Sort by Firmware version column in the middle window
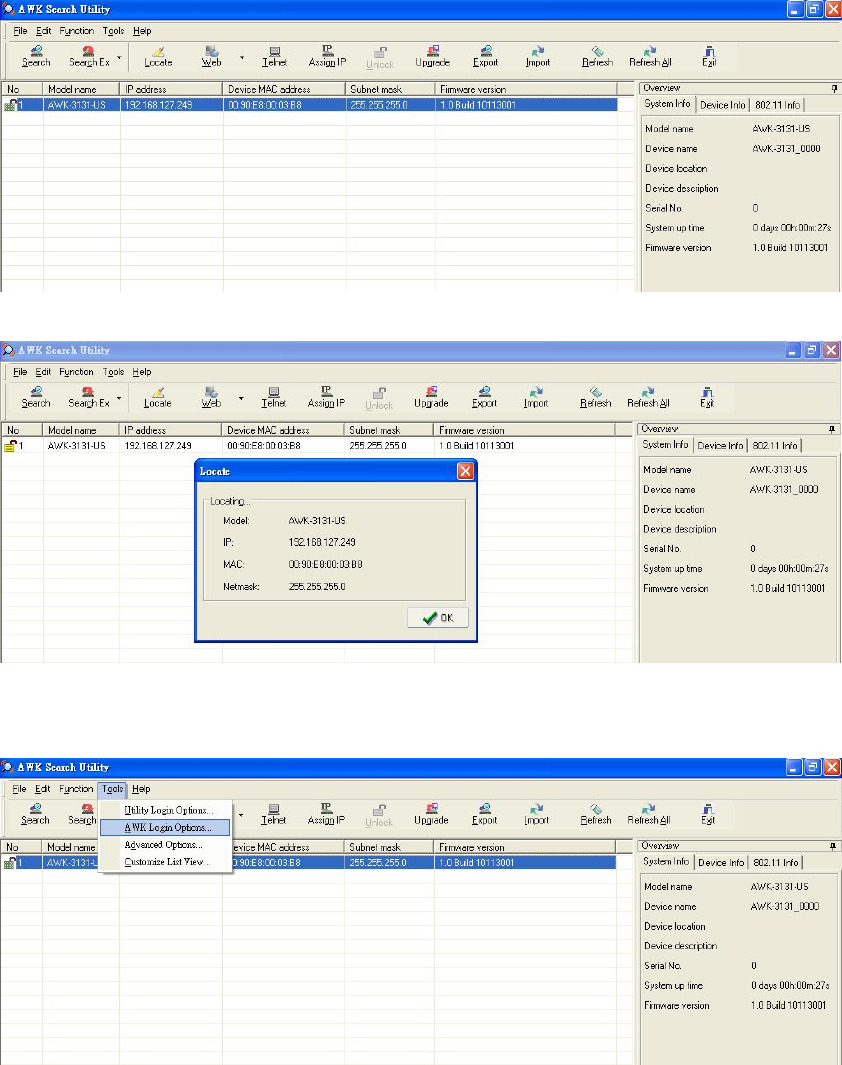 (524, 430)
